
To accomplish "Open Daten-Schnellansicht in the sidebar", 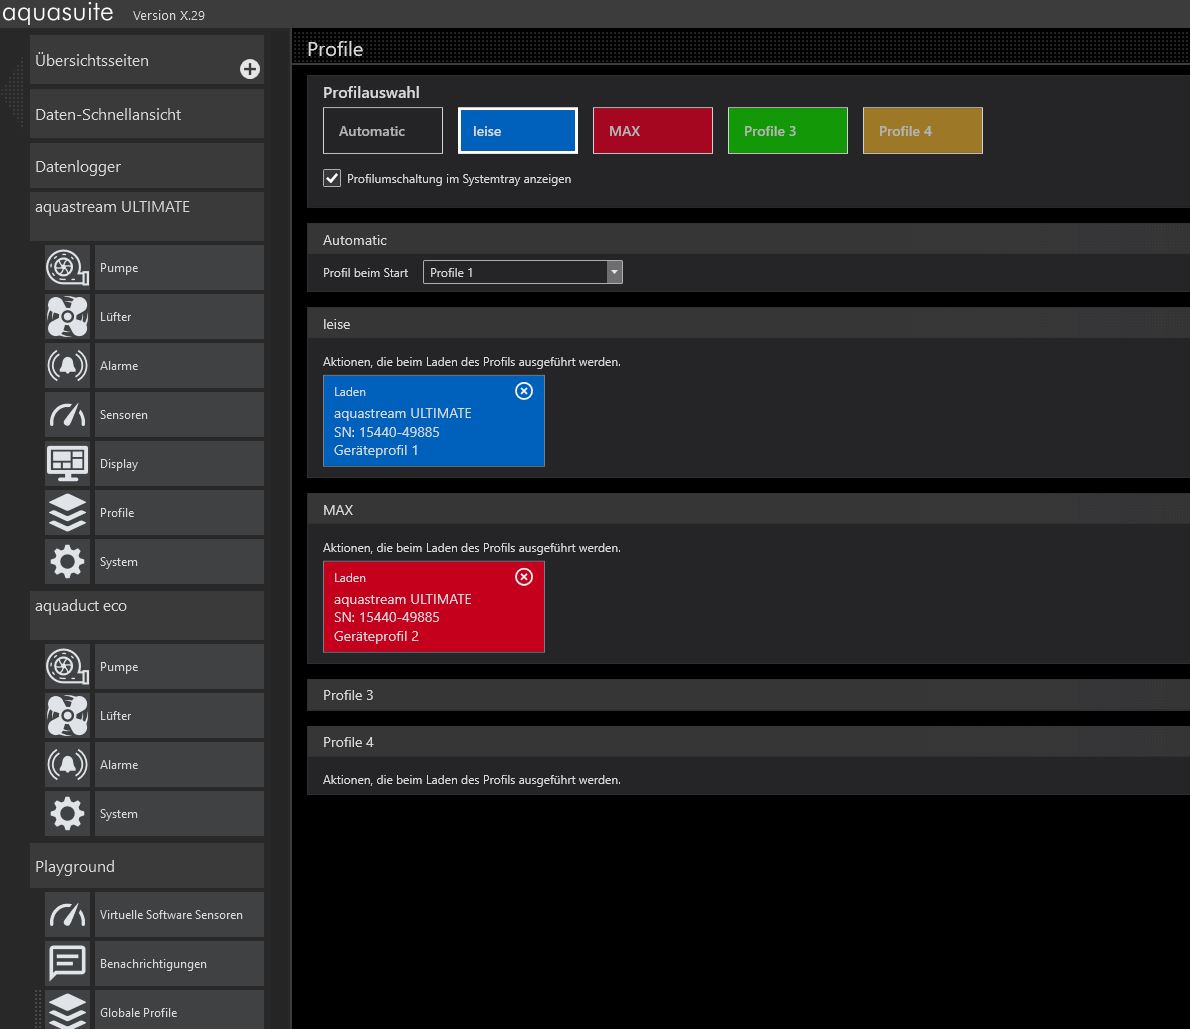I will [146, 115].
